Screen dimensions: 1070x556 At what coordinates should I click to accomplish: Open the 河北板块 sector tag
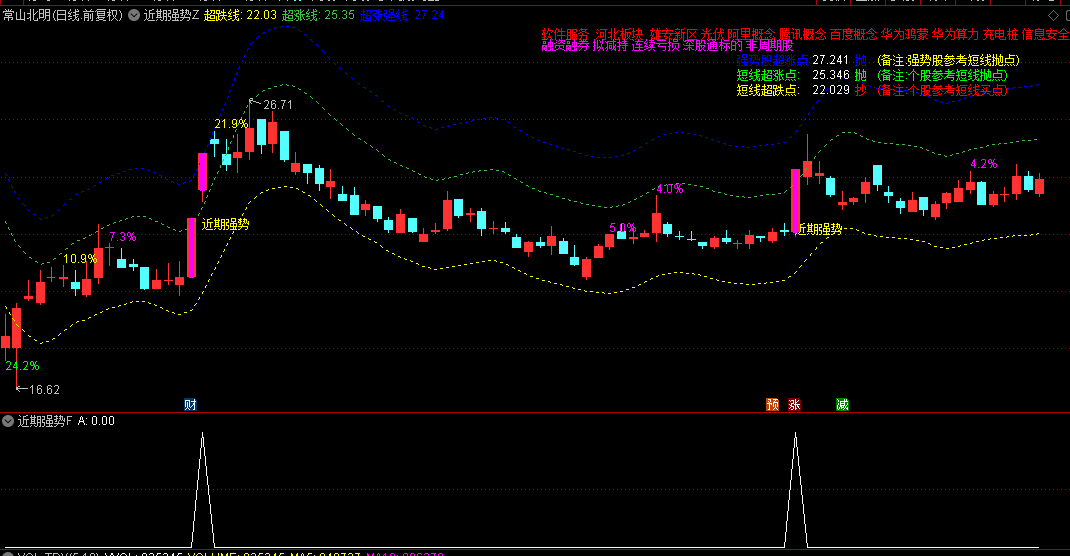coord(619,34)
